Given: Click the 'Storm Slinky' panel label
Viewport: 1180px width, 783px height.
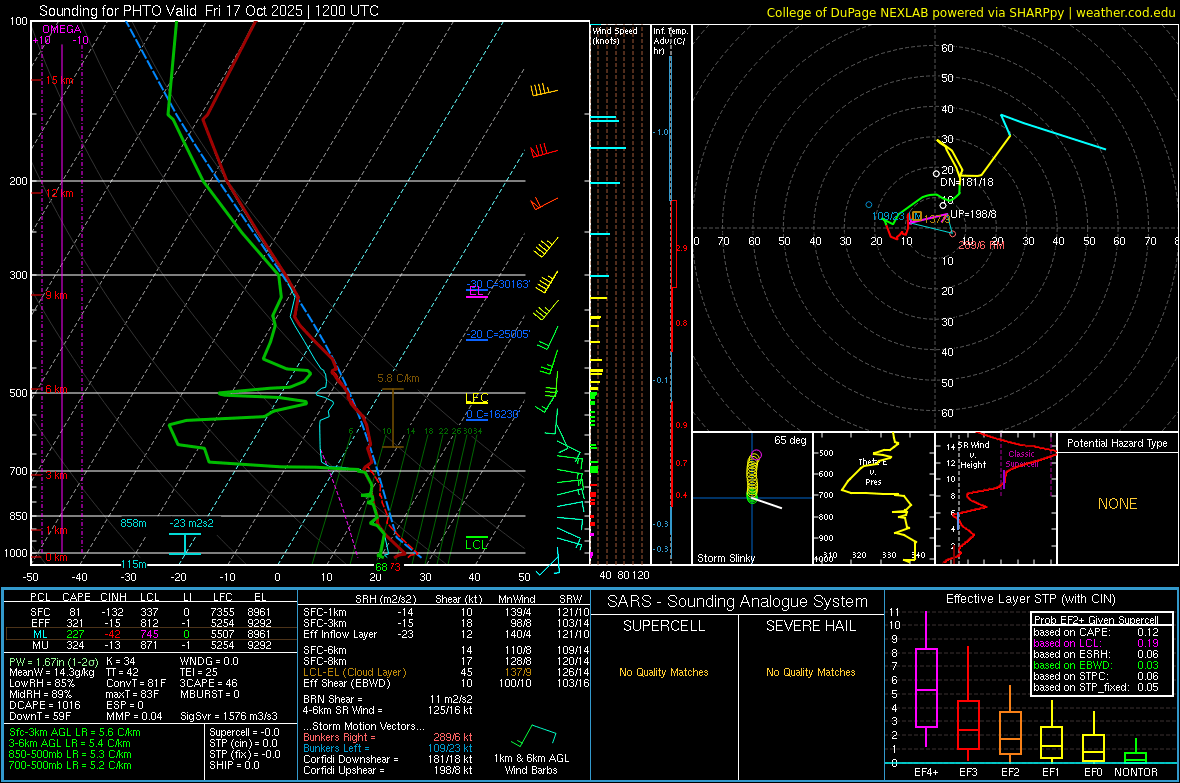Looking at the screenshot, I should tap(725, 558).
